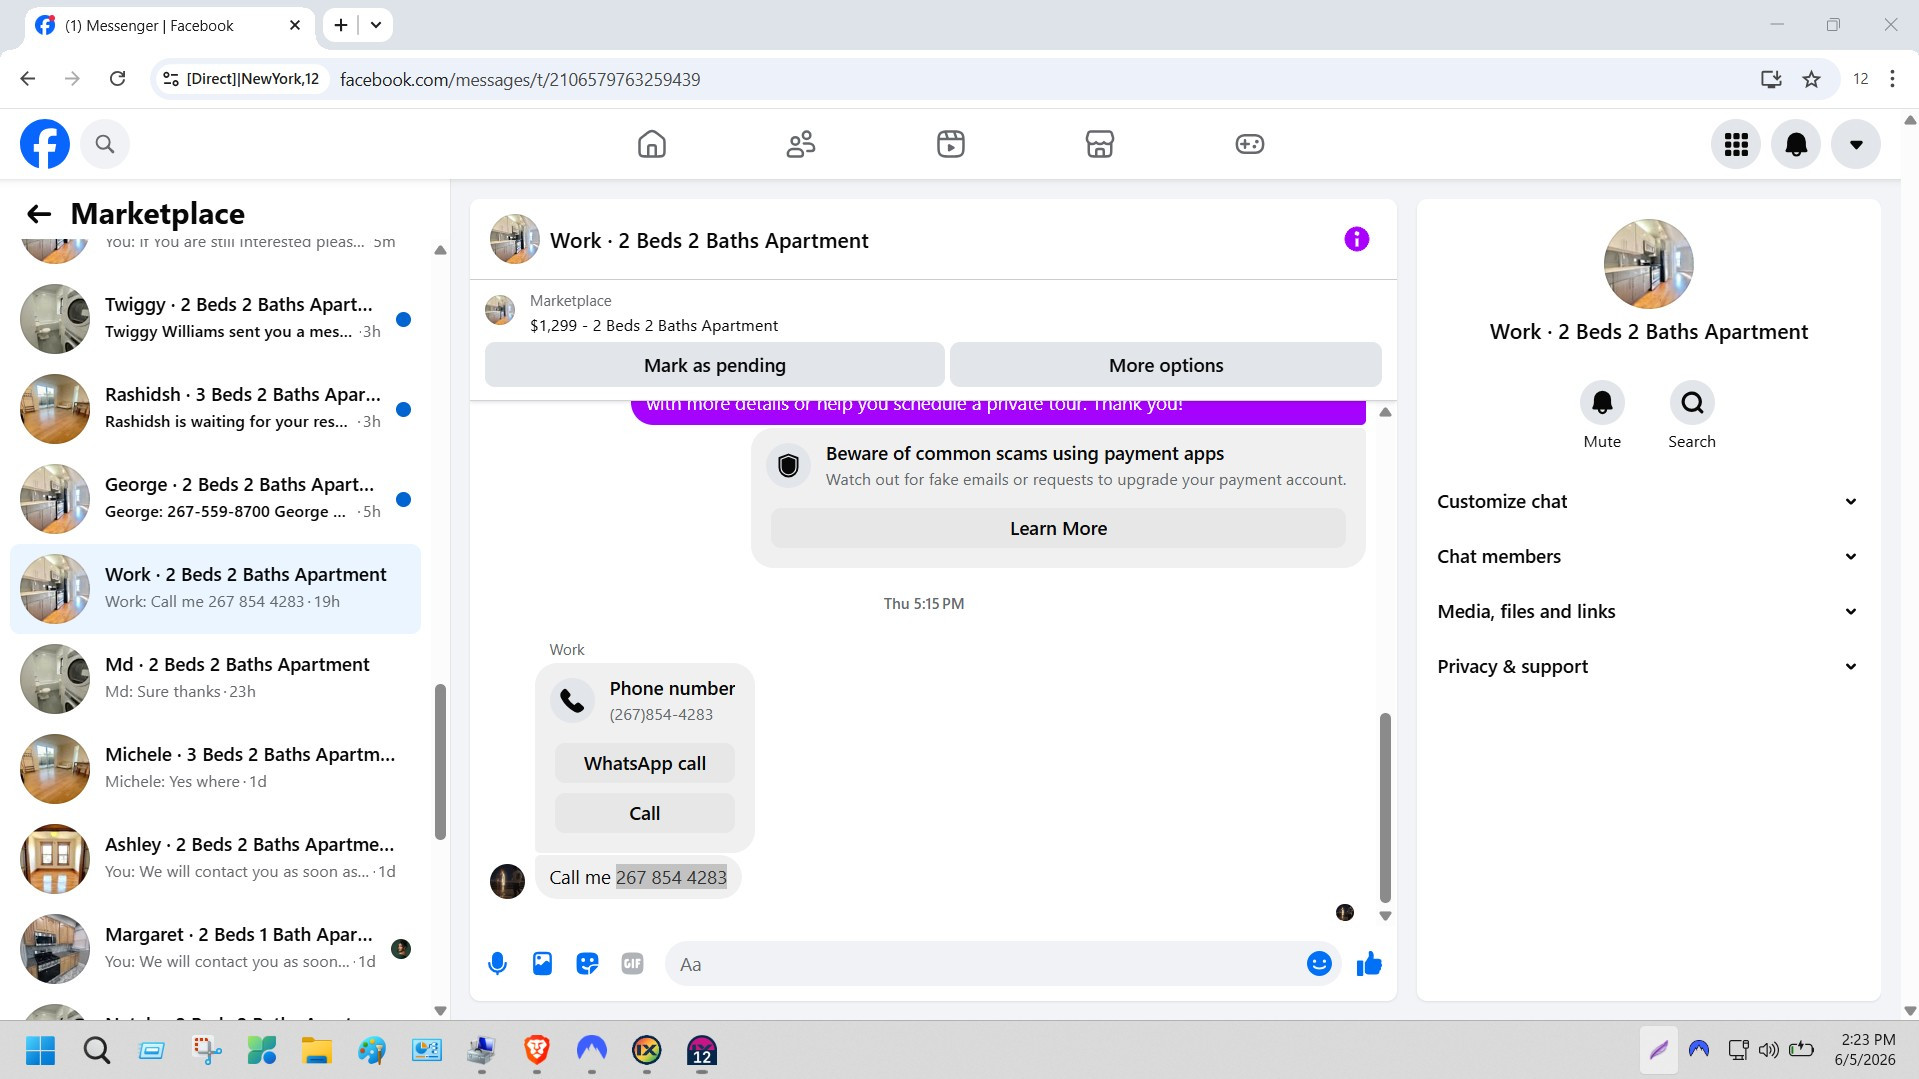Open Twiggy conversation
This screenshot has width=1919, height=1079.
(x=215, y=319)
